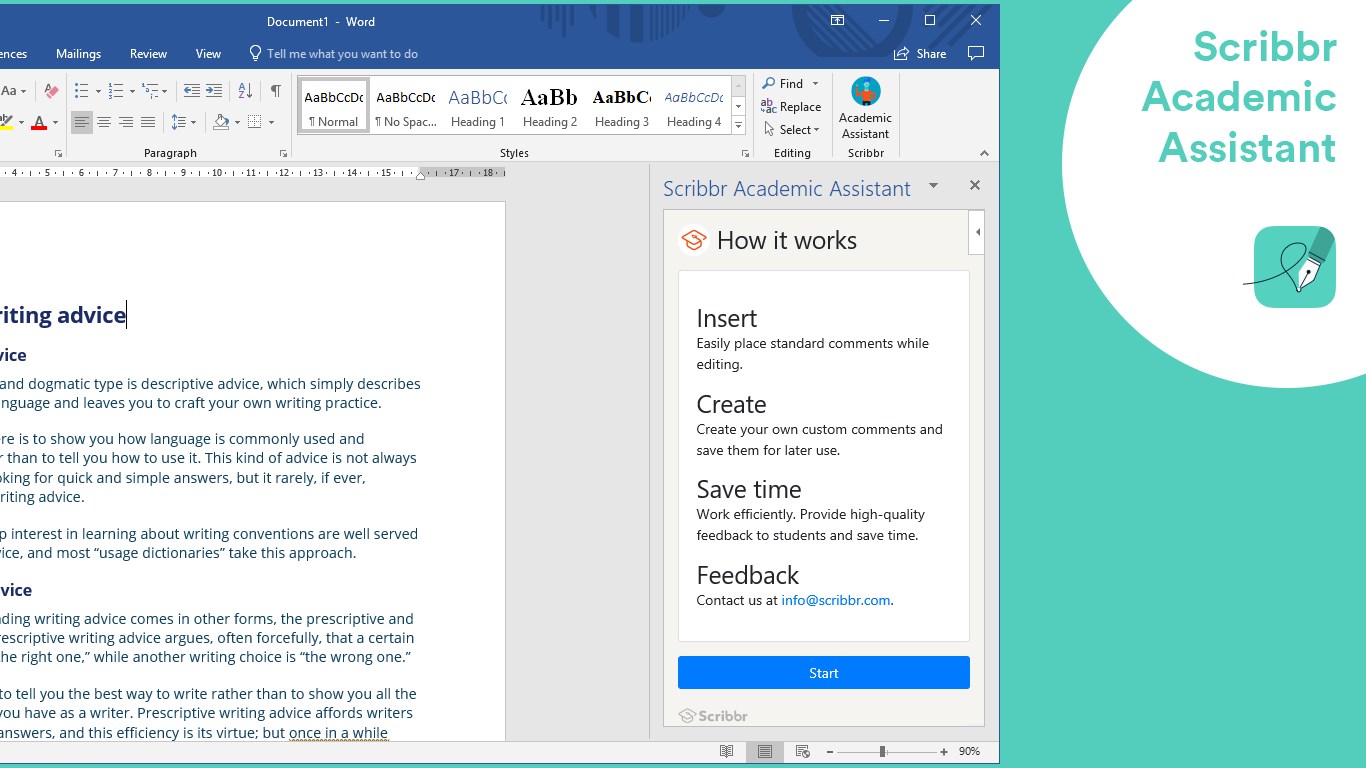Apply a multilevel list
Viewport: 1366px width, 768px height.
point(150,91)
